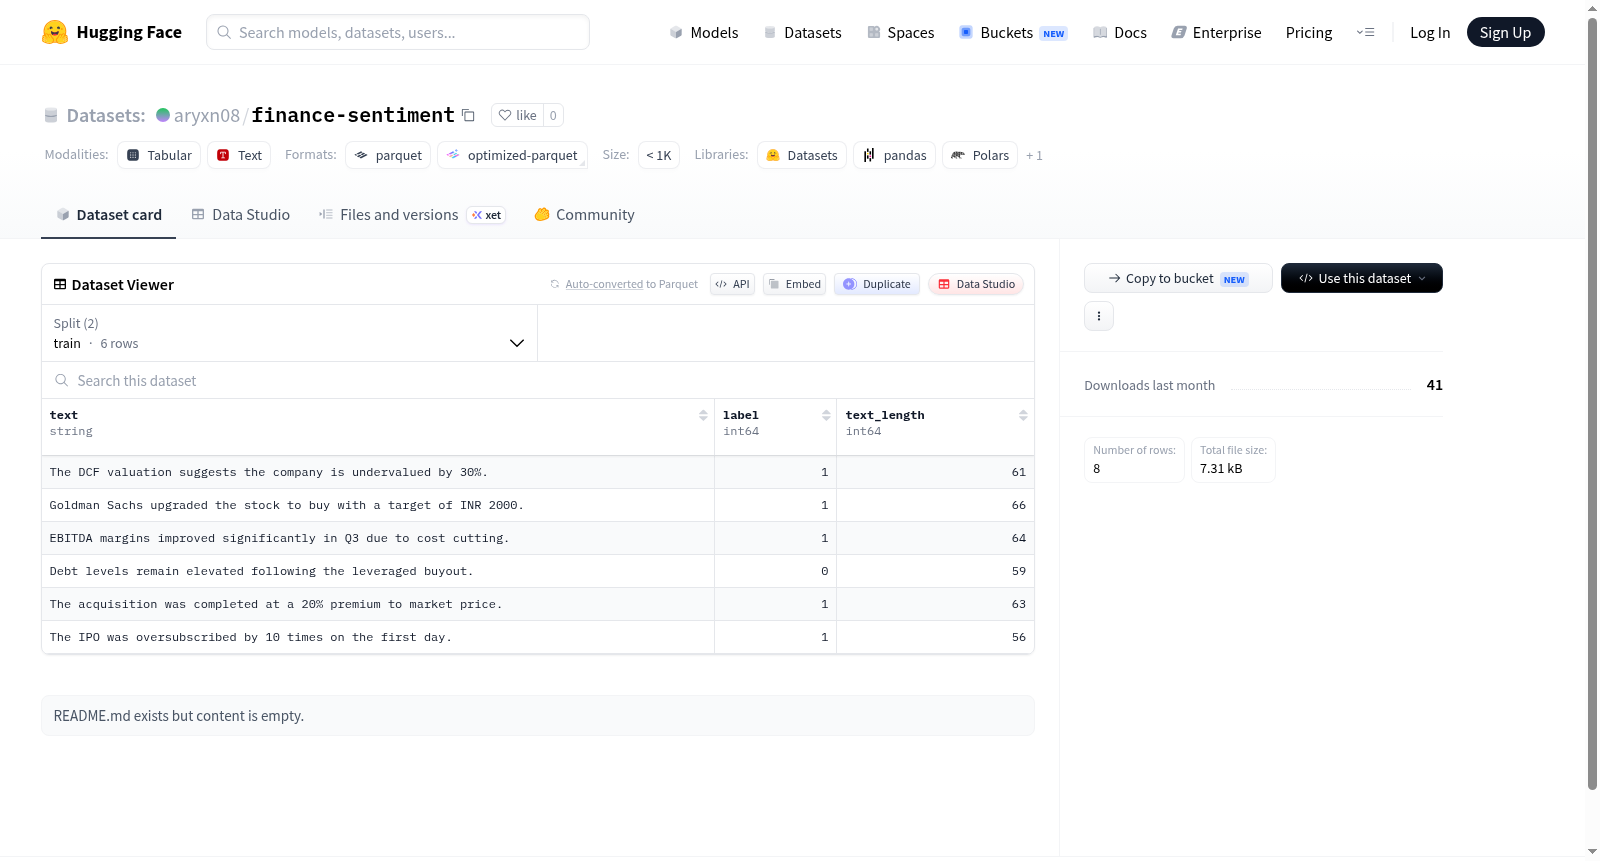Select the parquet format tag
Viewport: 1600px width, 861px height.
coord(388,155)
